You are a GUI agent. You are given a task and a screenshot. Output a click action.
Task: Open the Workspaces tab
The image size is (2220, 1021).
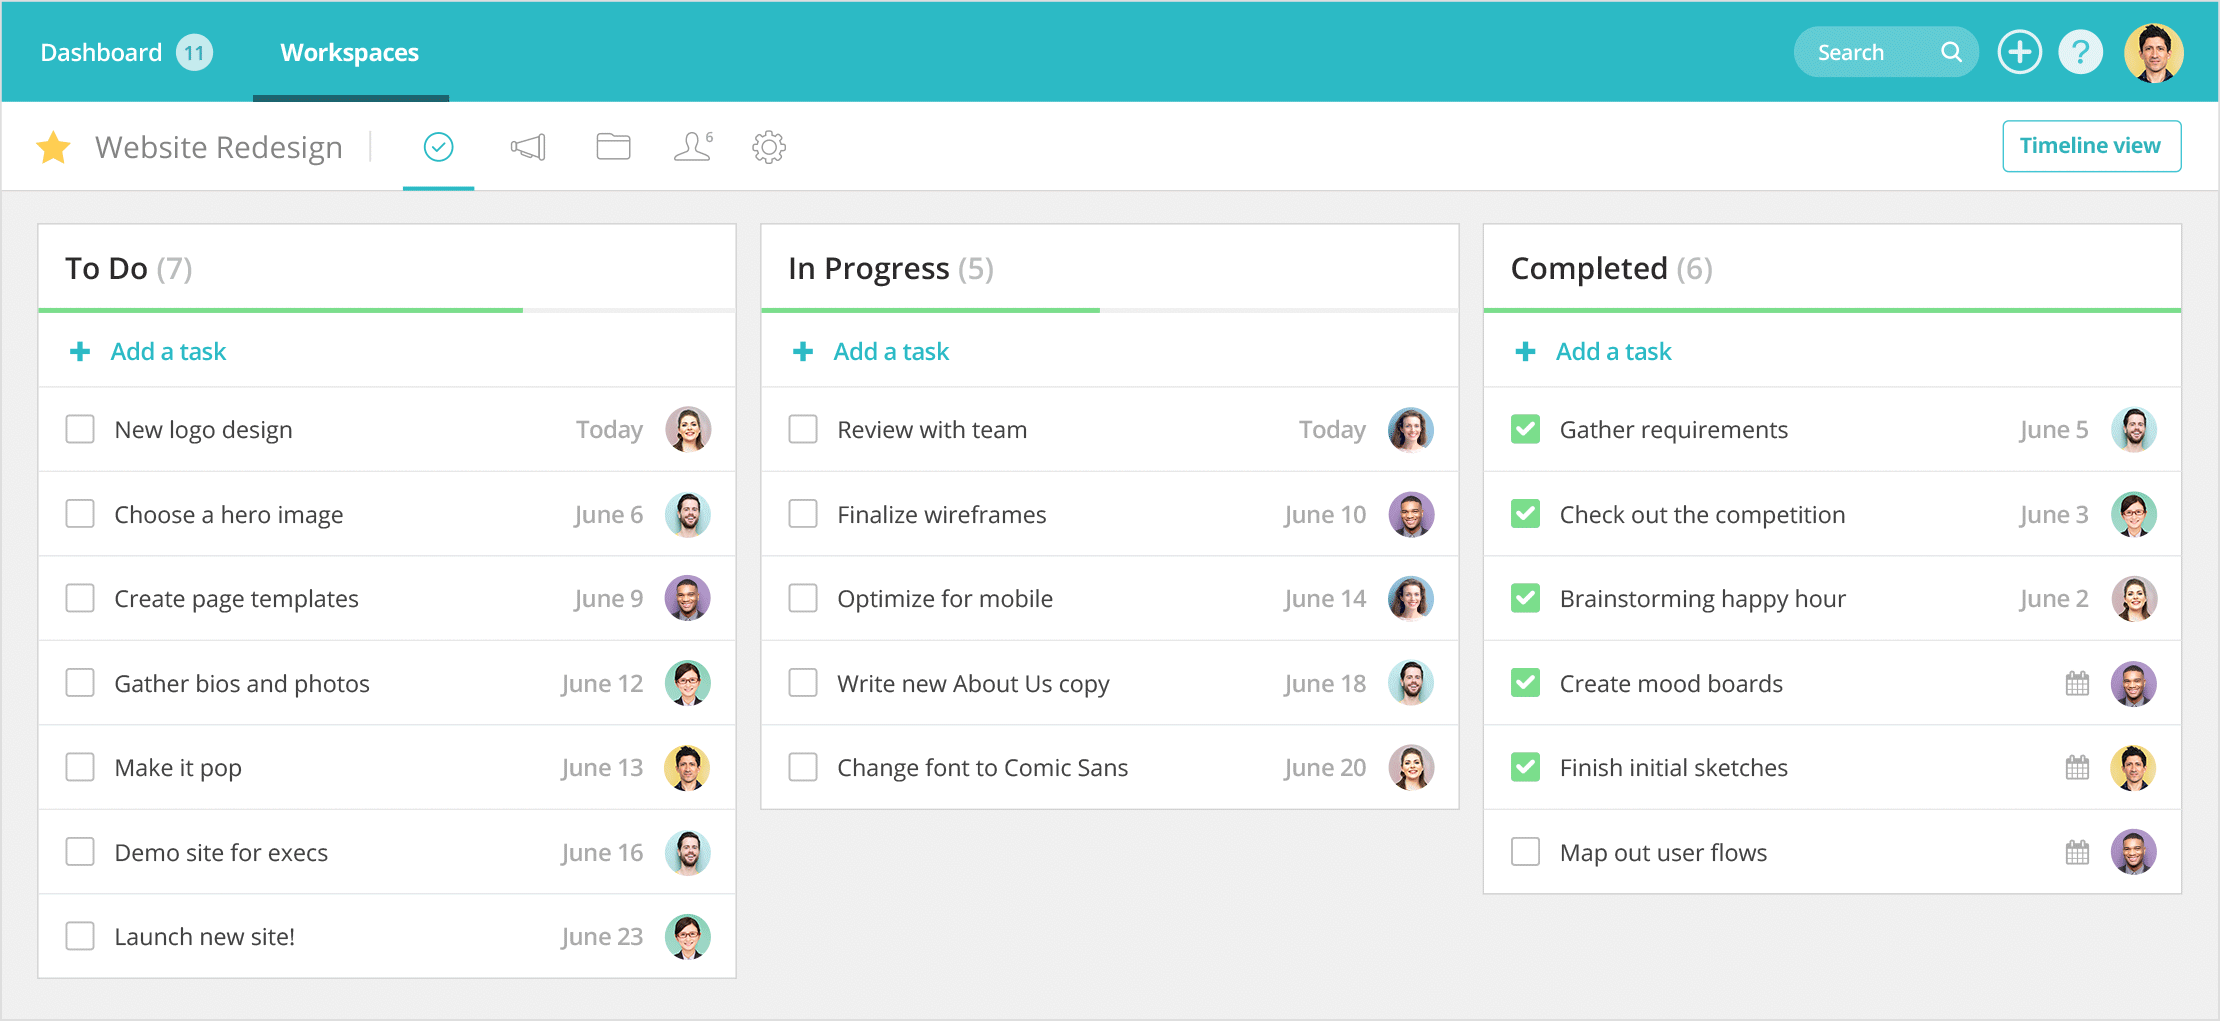(349, 51)
